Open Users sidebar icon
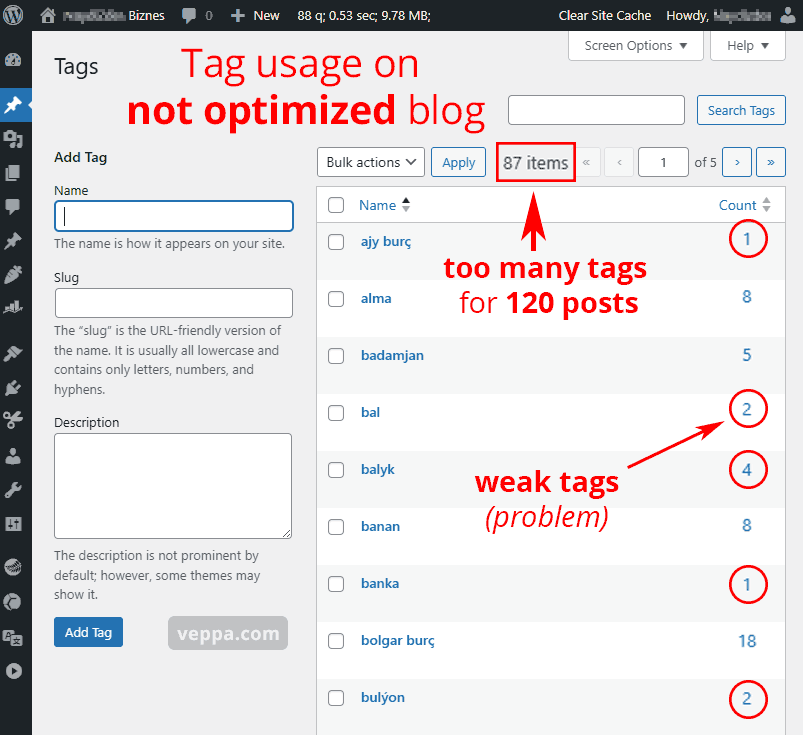803x735 pixels. click(x=13, y=455)
